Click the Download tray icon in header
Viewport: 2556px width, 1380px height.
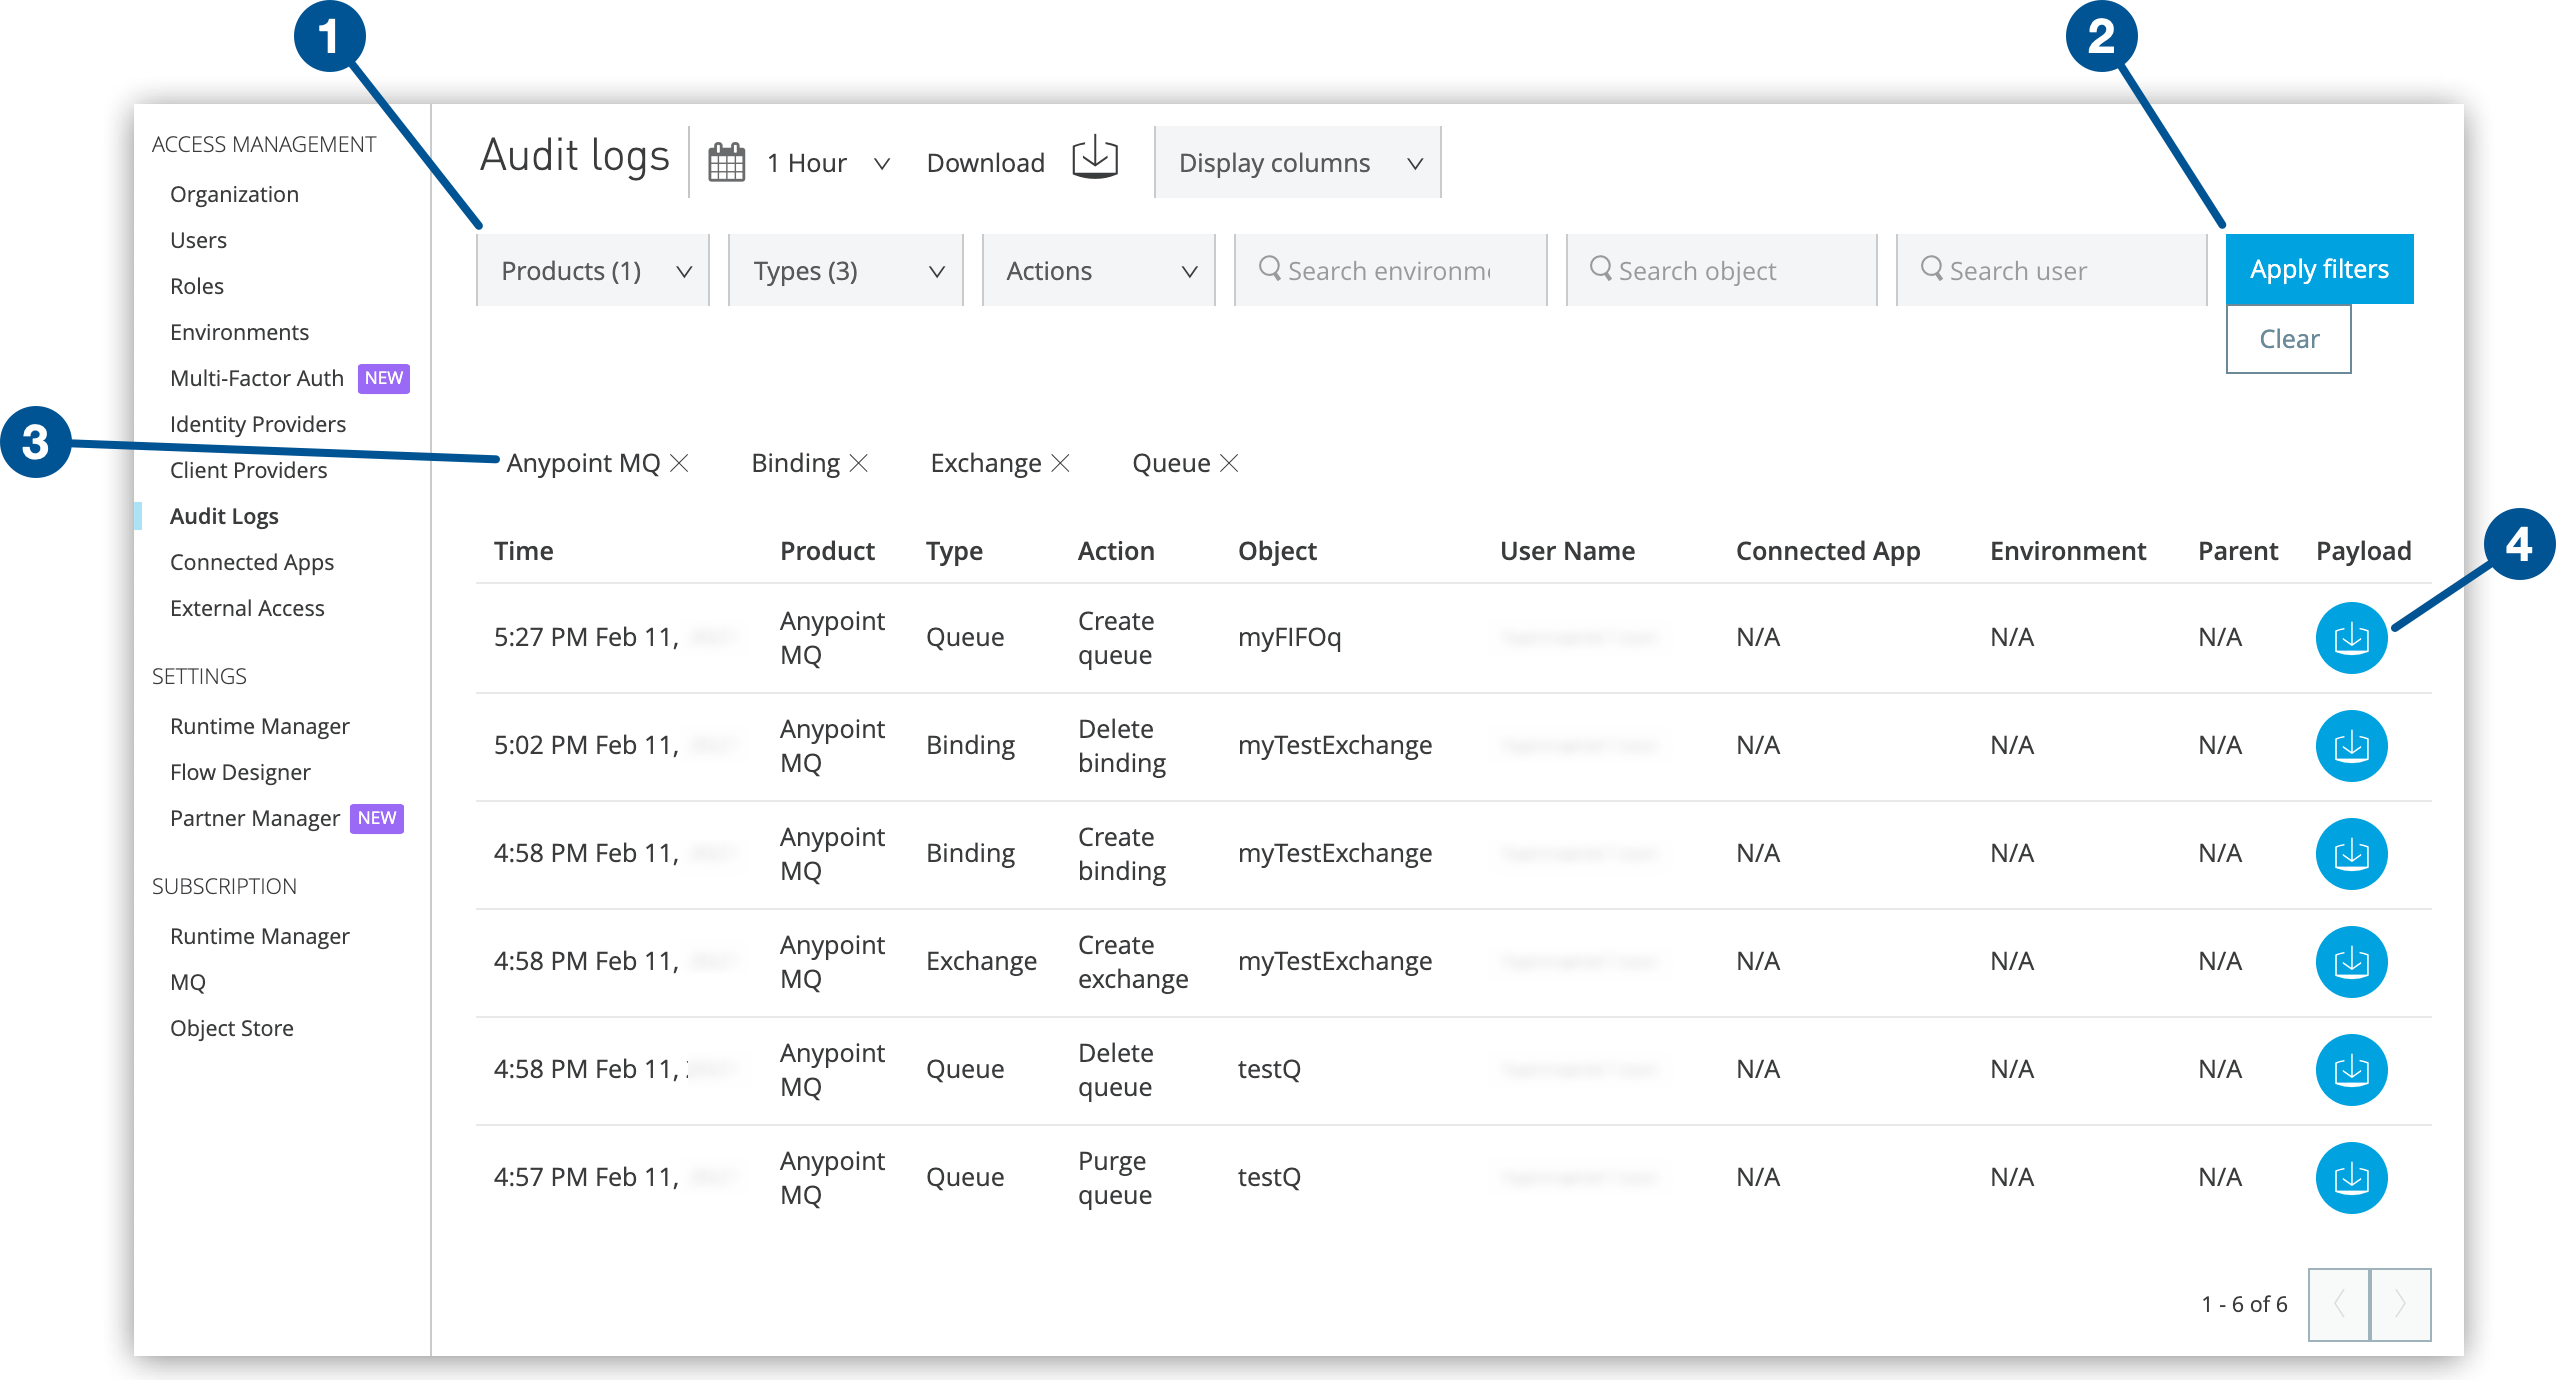coord(1095,158)
